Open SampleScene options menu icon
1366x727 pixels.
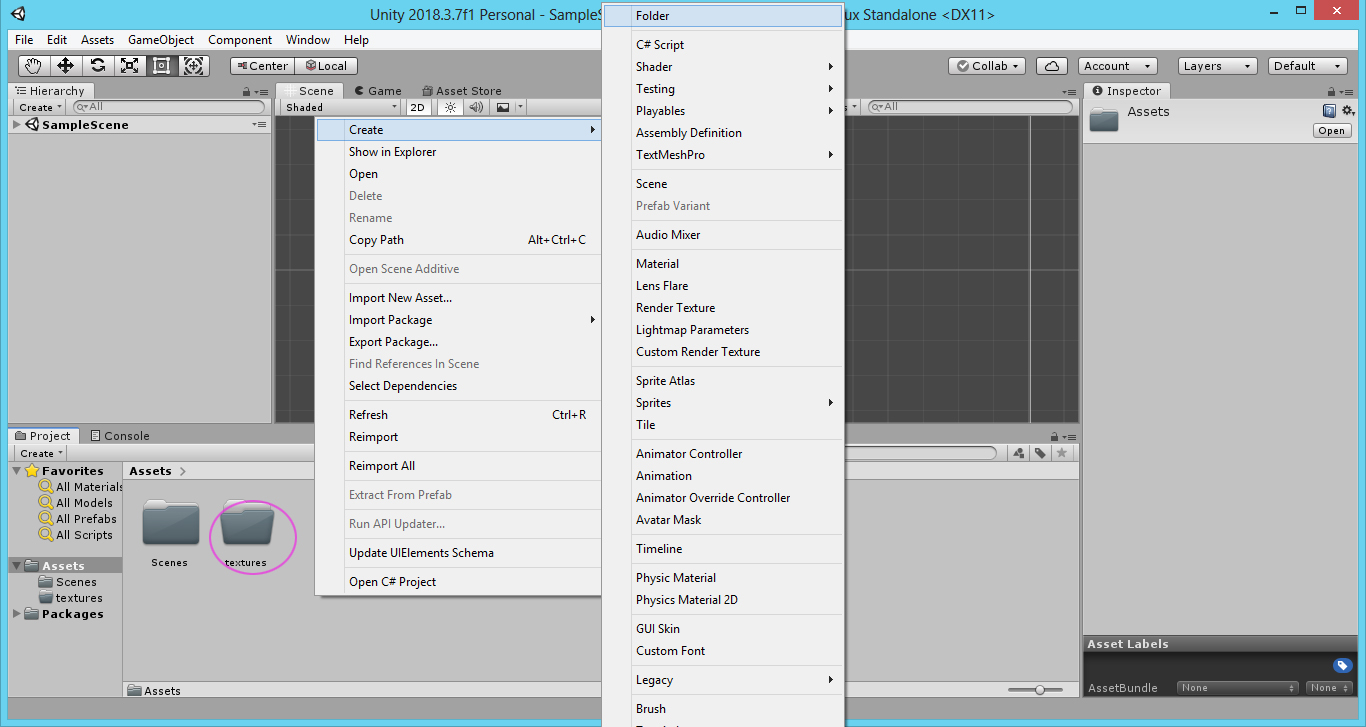259,125
